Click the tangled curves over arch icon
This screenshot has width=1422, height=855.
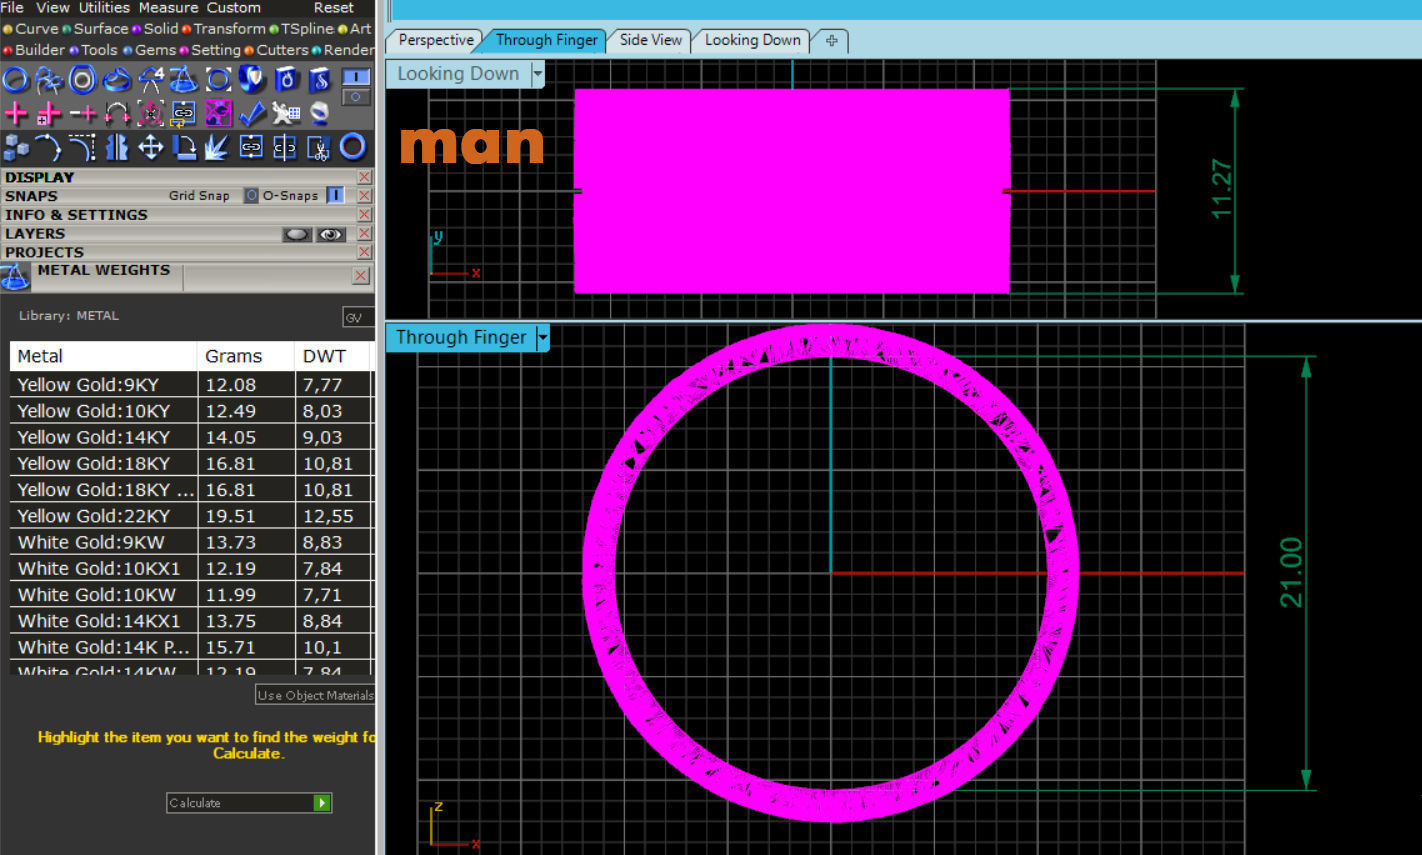49,80
